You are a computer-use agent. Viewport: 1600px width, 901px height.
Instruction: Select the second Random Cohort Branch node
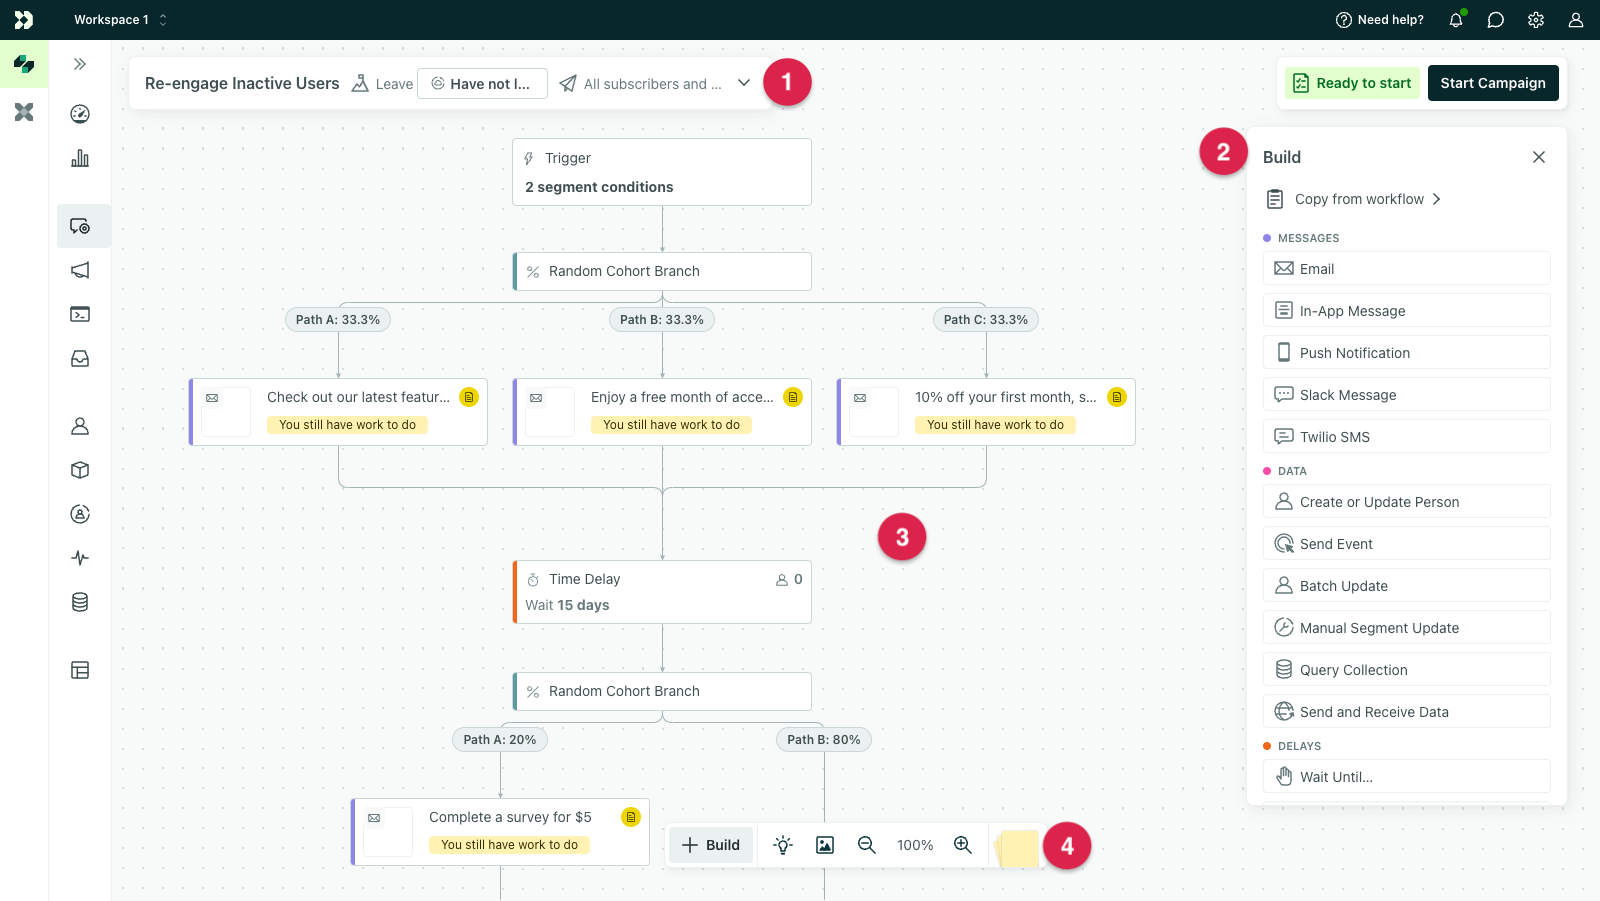[x=662, y=691]
